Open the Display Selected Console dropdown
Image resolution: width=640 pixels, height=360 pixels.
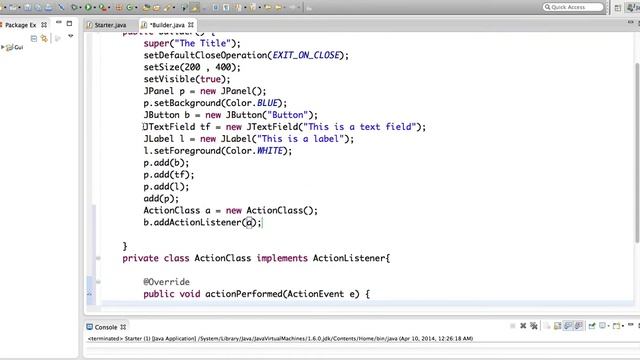[609, 326]
